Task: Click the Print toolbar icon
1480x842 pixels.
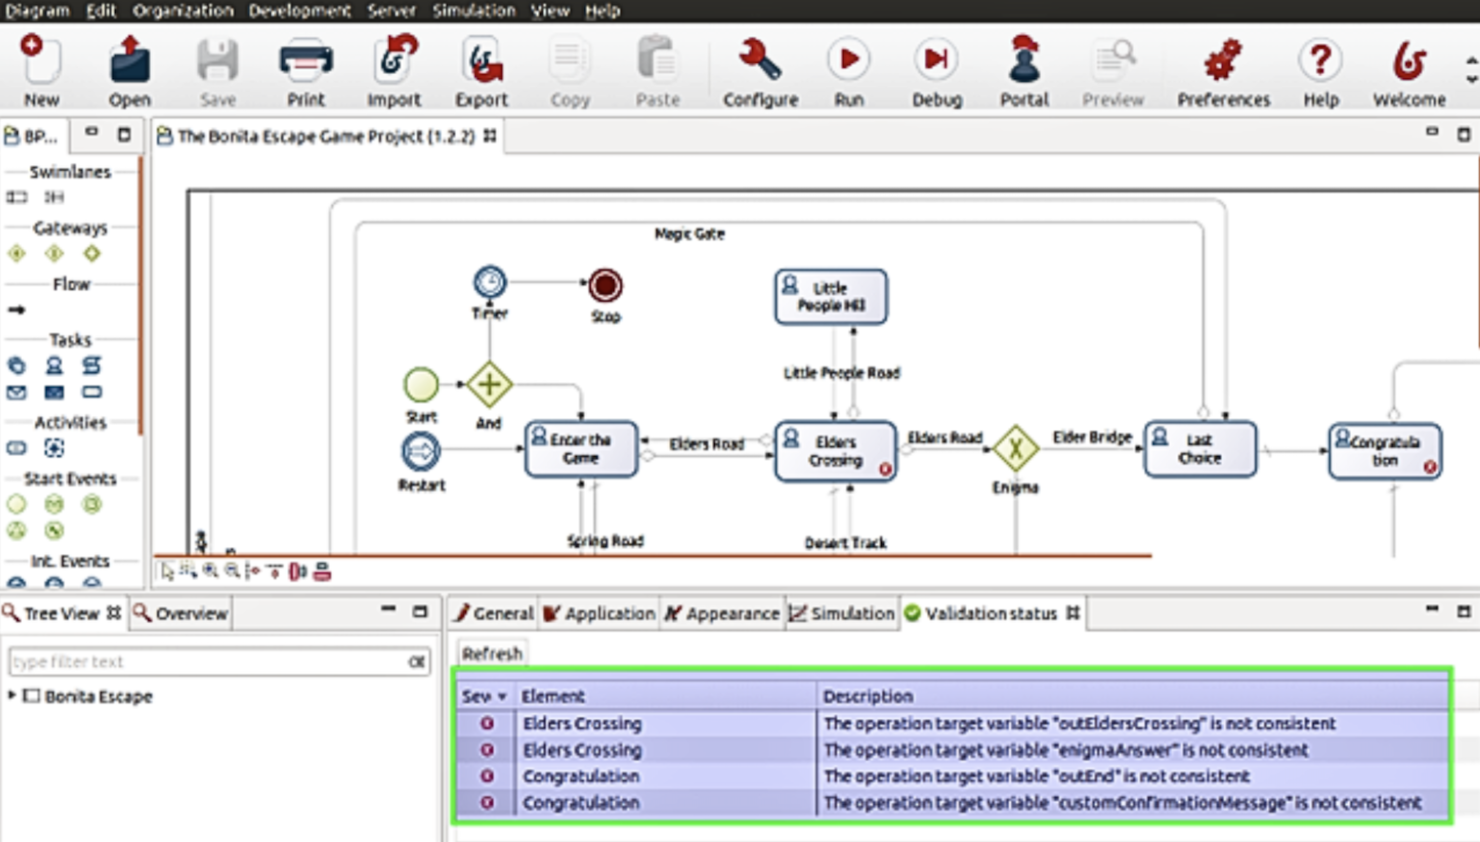Action: [x=305, y=61]
